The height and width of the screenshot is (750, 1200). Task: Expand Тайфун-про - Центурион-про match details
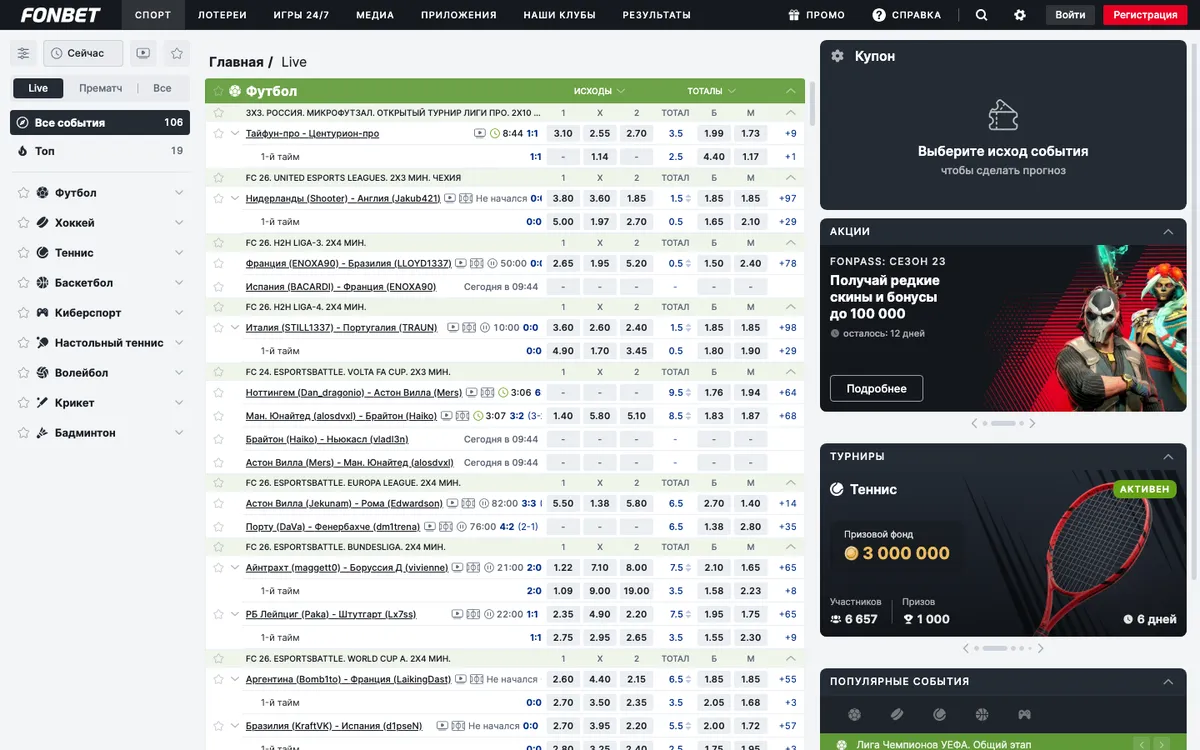[x=235, y=133]
